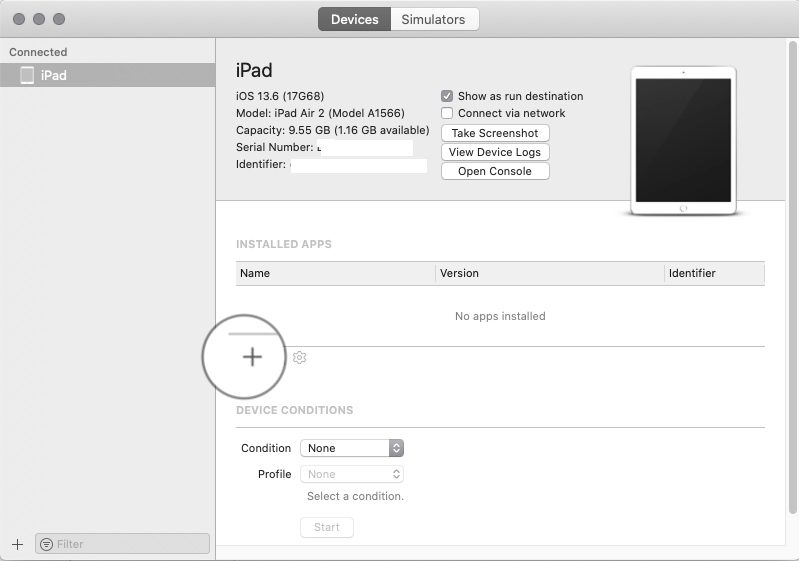Minimize the window with the middle traffic-light button
Screen dimensions: 799x561
coord(39,19)
